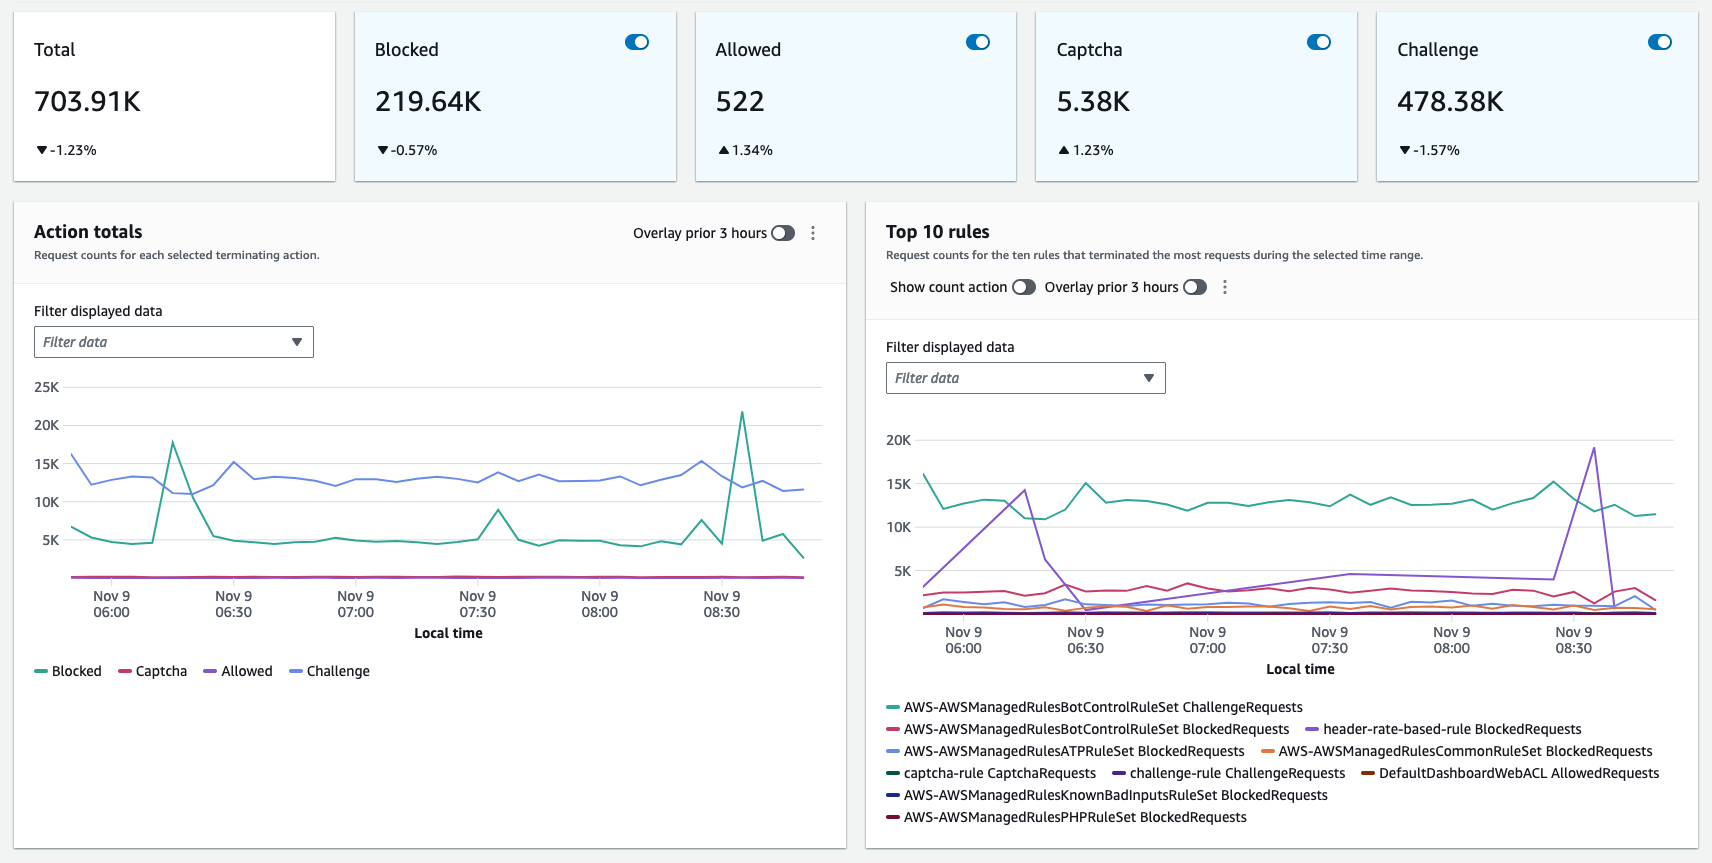Open Action totals kebab menu
Screen dimensions: 1712x863
(x=813, y=233)
